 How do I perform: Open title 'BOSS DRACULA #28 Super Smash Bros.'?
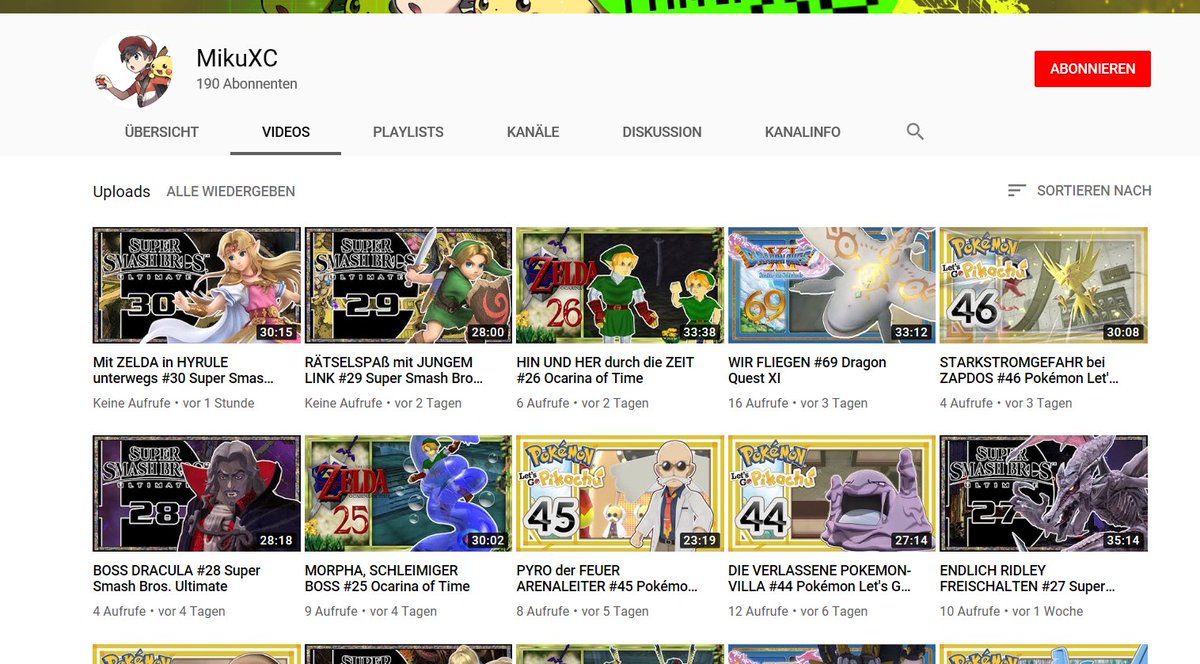click(177, 578)
